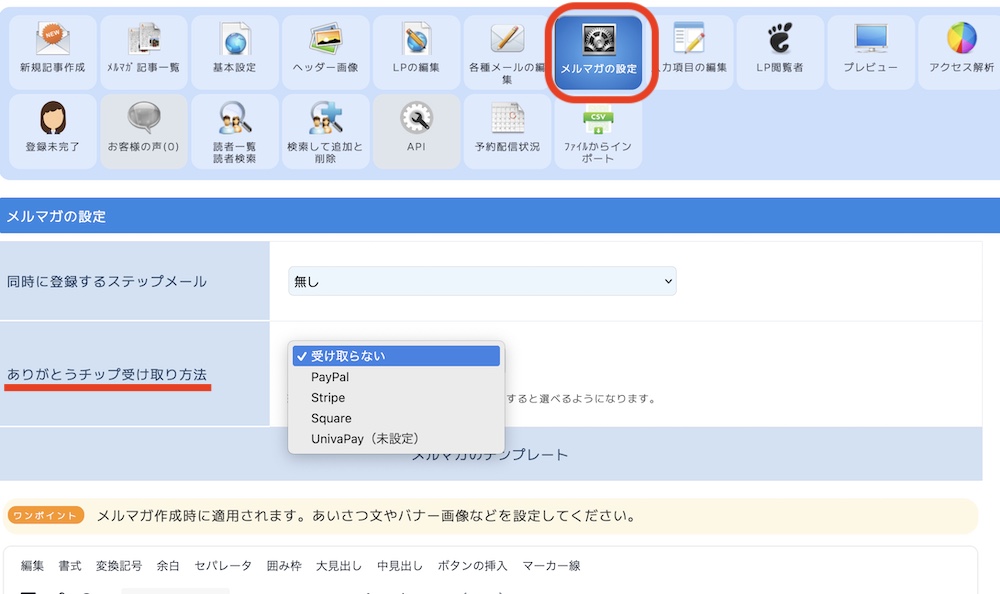Pick the Square payment option
Viewport: 1000px width, 594px height.
[x=331, y=418]
